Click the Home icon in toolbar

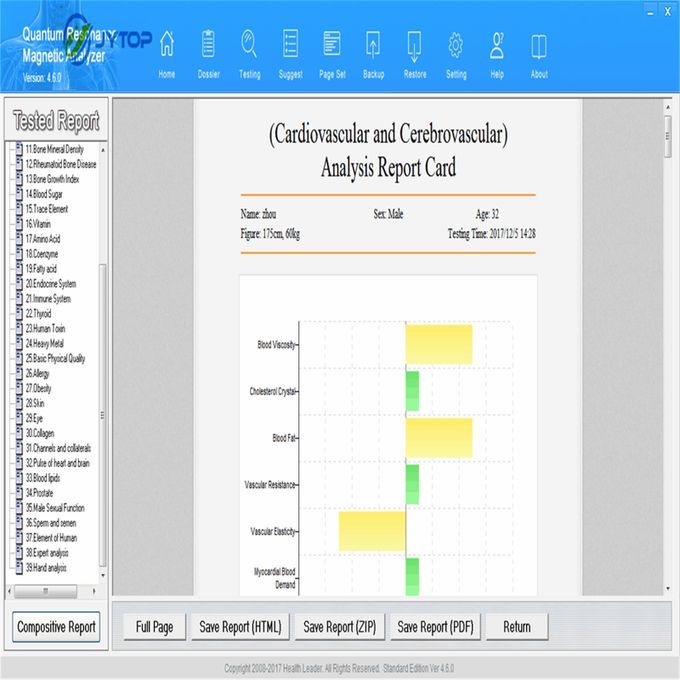(x=167, y=46)
